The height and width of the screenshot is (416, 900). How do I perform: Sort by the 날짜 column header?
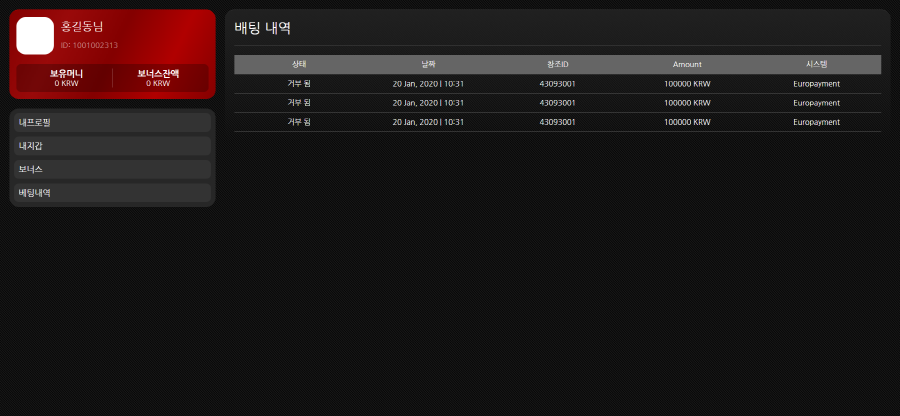click(x=428, y=64)
